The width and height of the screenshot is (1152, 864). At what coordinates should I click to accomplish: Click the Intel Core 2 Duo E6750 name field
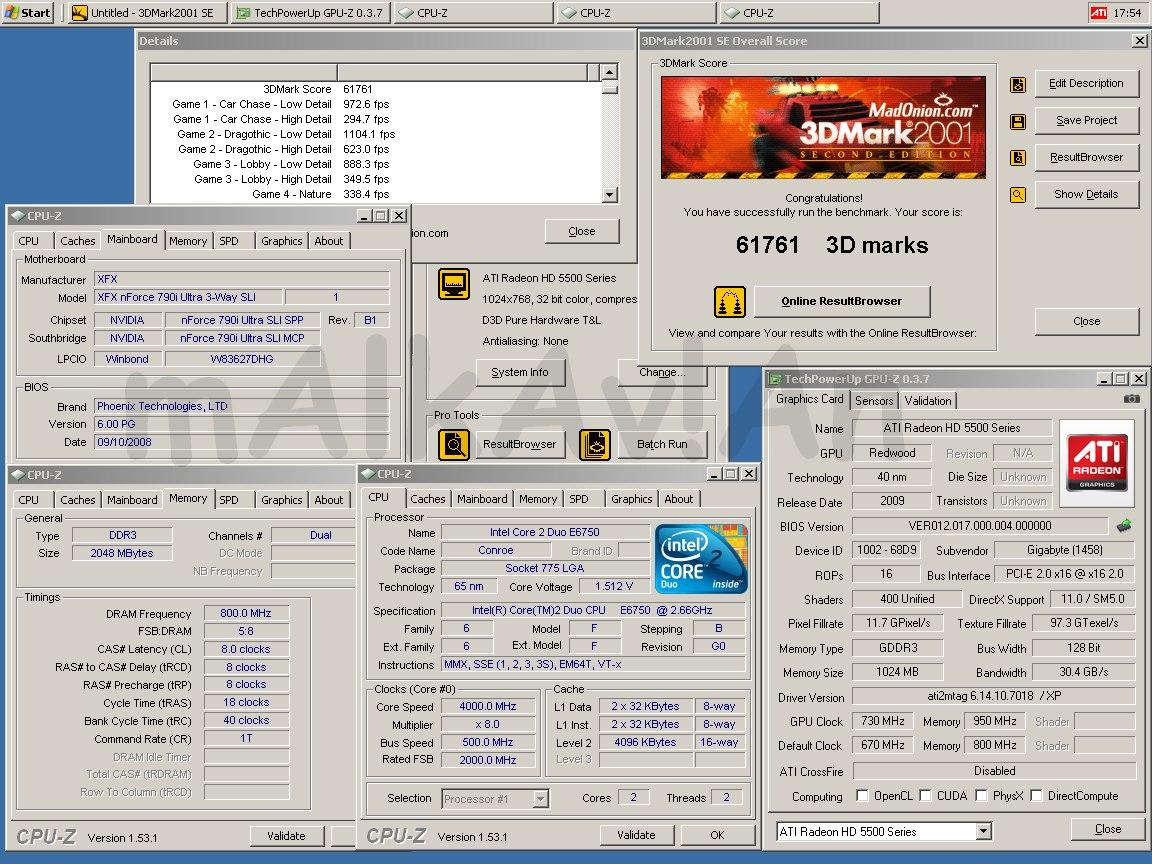coord(545,533)
